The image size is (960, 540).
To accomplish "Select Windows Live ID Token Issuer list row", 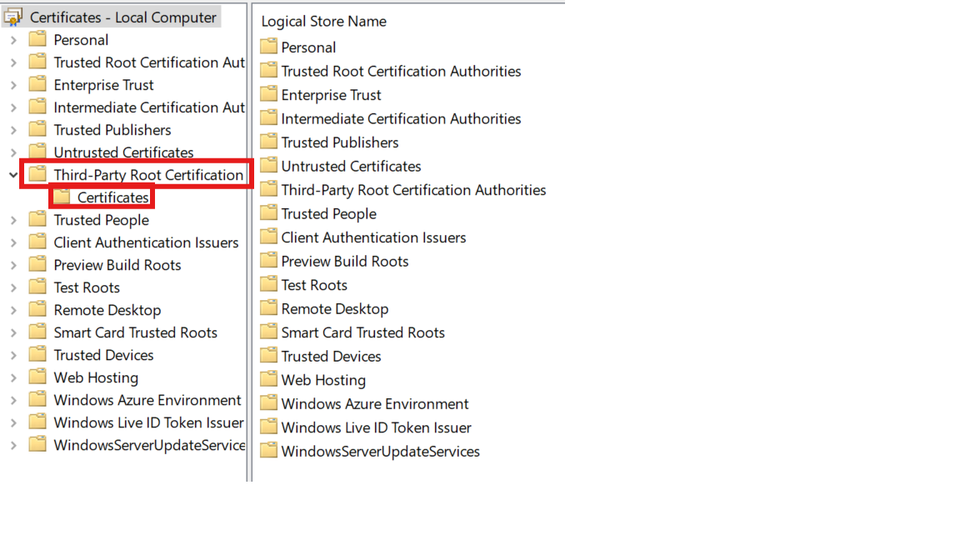I will pos(376,427).
